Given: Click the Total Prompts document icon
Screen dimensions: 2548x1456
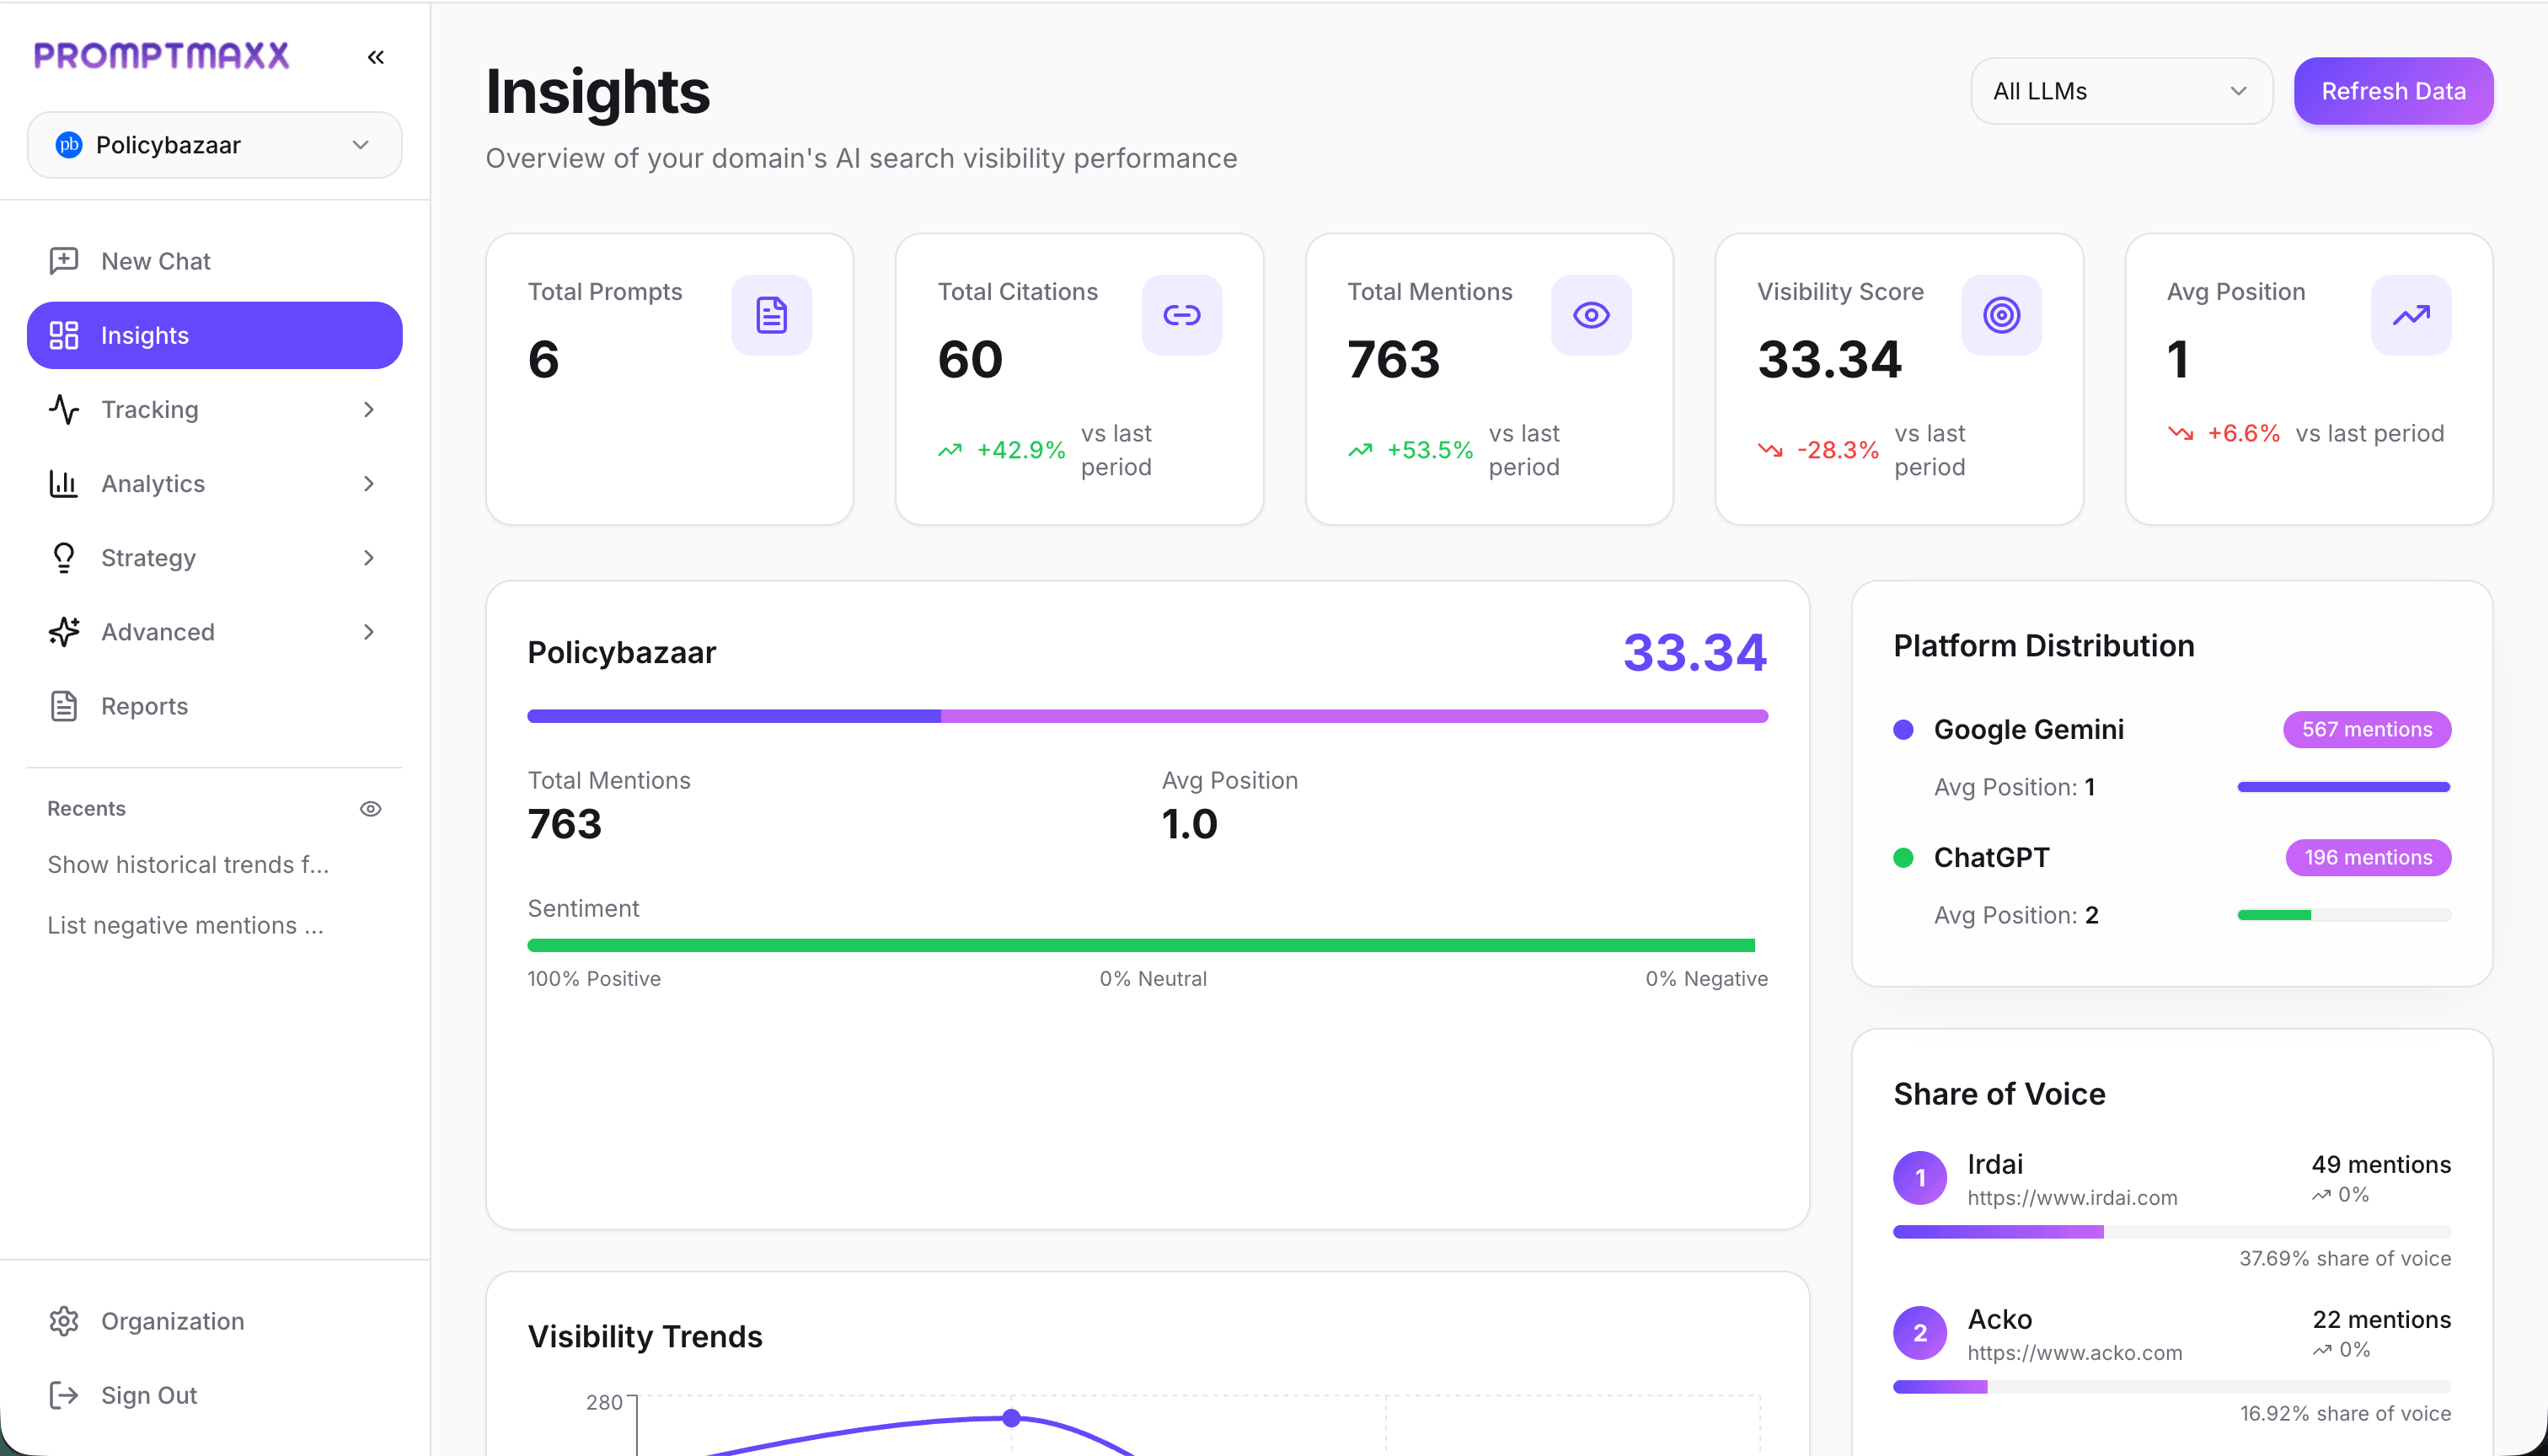Looking at the screenshot, I should 771,315.
